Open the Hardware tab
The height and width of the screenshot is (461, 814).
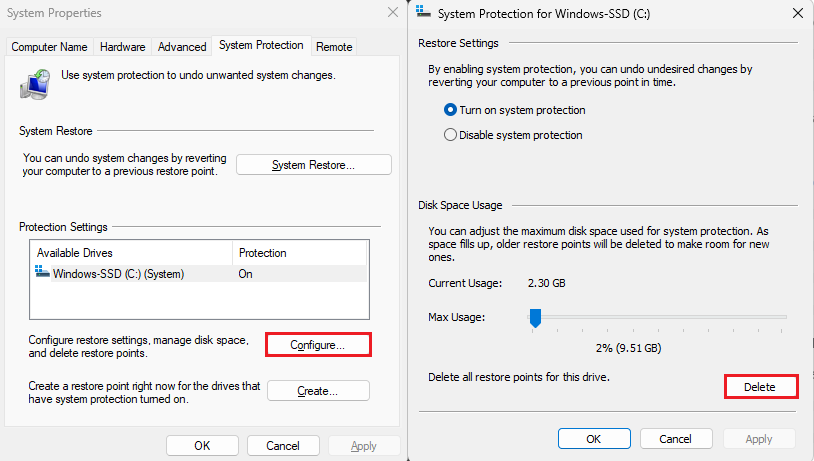[x=123, y=47]
